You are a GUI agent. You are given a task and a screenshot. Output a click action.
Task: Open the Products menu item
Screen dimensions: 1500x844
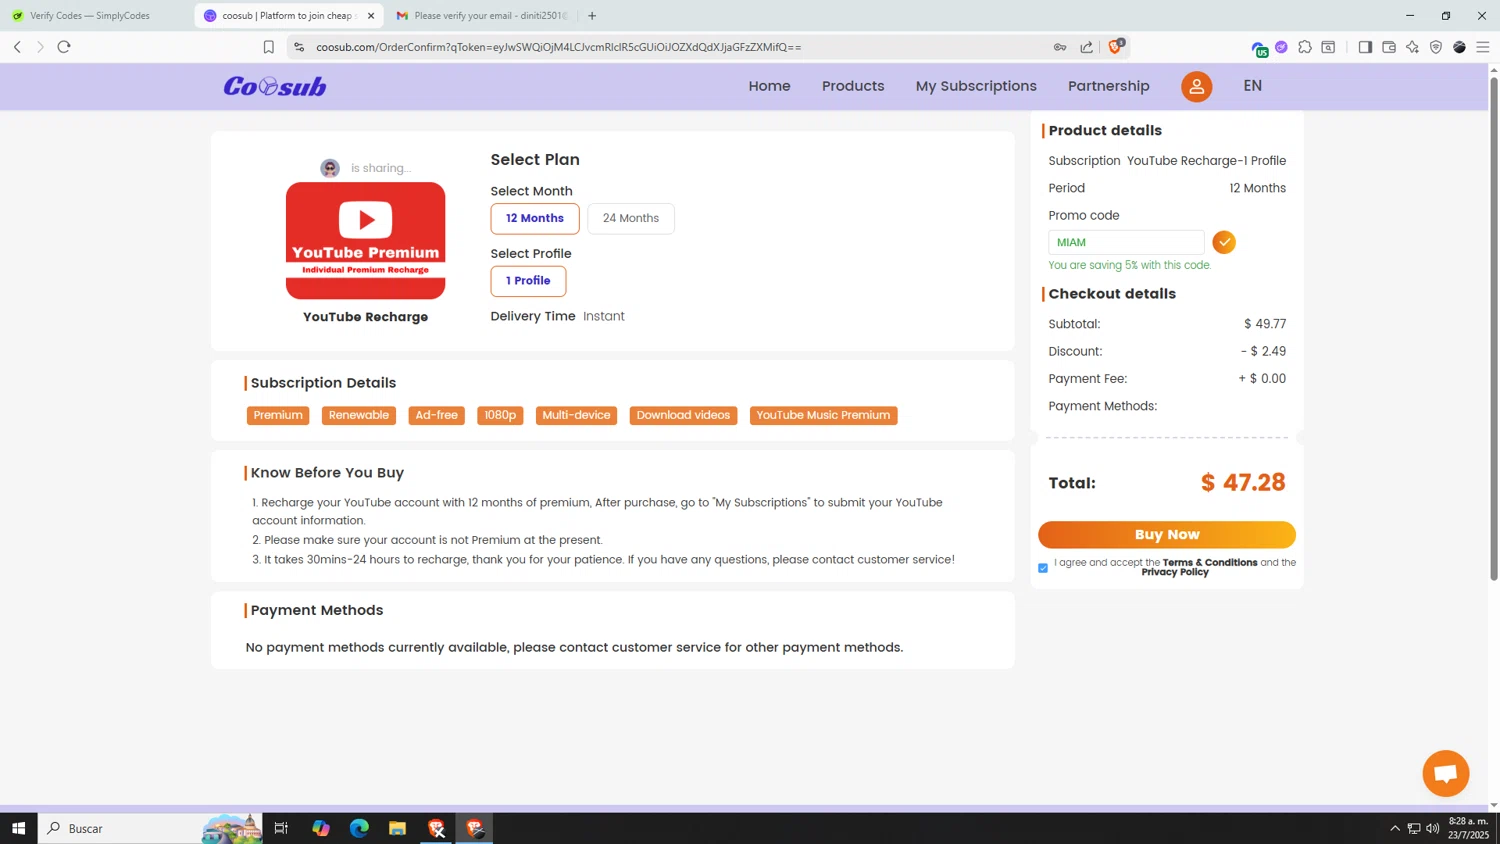pyautogui.click(x=853, y=86)
